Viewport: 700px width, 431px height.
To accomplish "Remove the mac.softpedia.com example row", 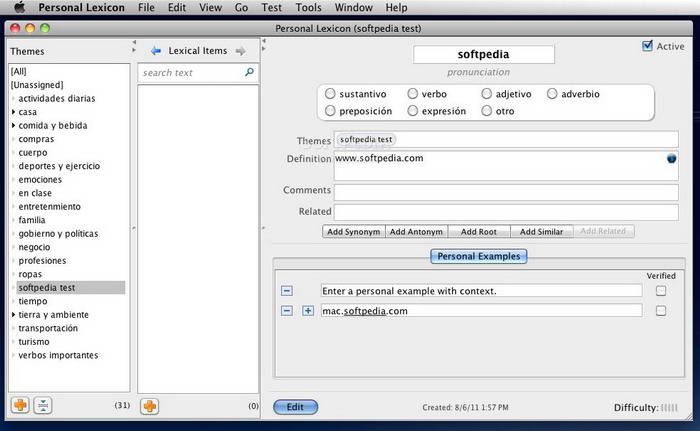I will 287,310.
